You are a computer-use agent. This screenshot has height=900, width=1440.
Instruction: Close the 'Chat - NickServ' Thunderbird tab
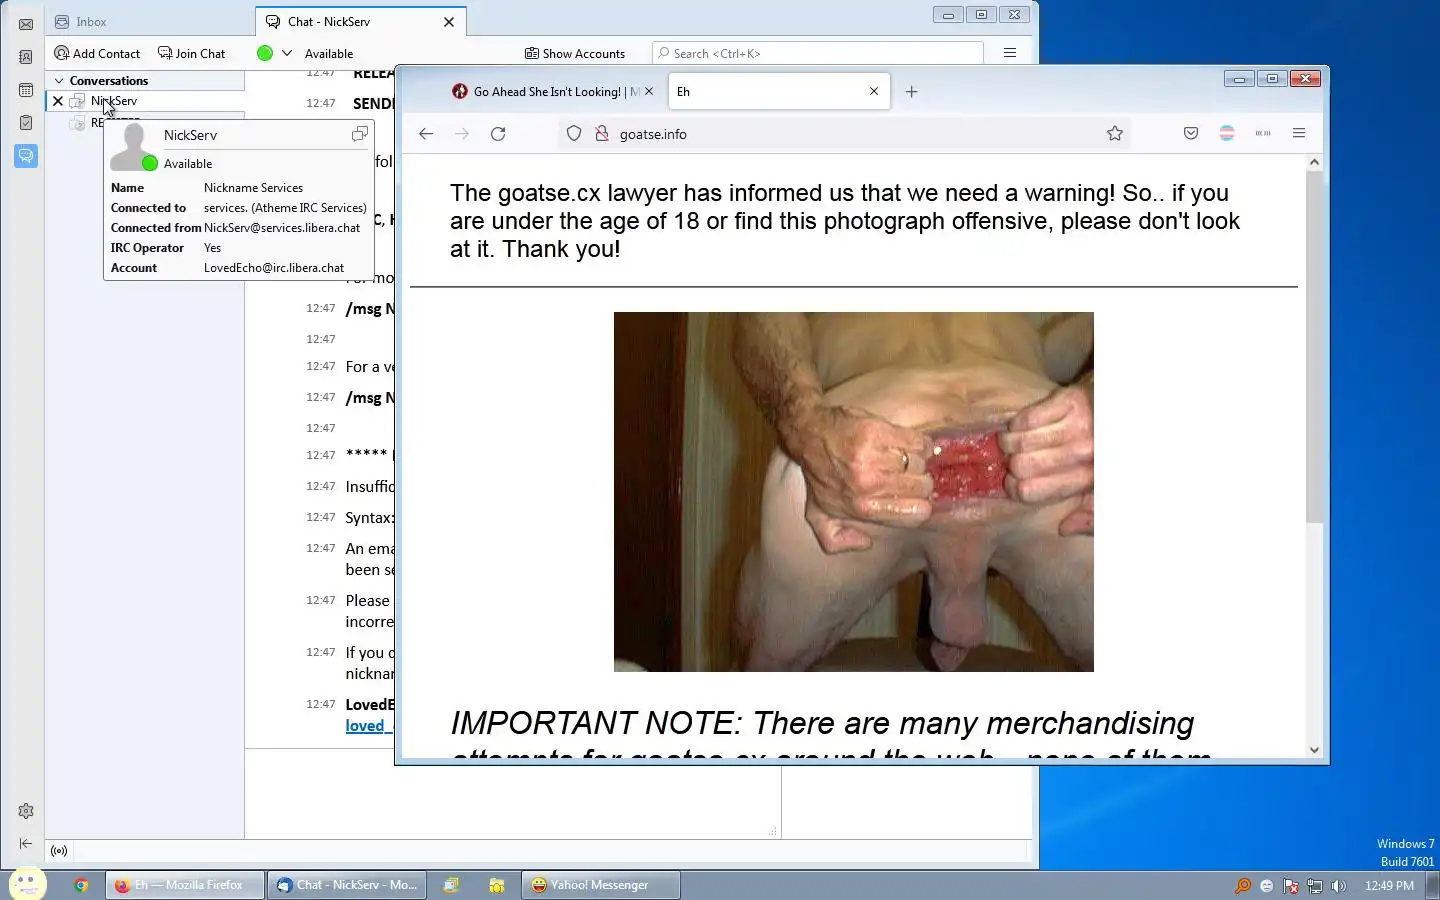[449, 21]
